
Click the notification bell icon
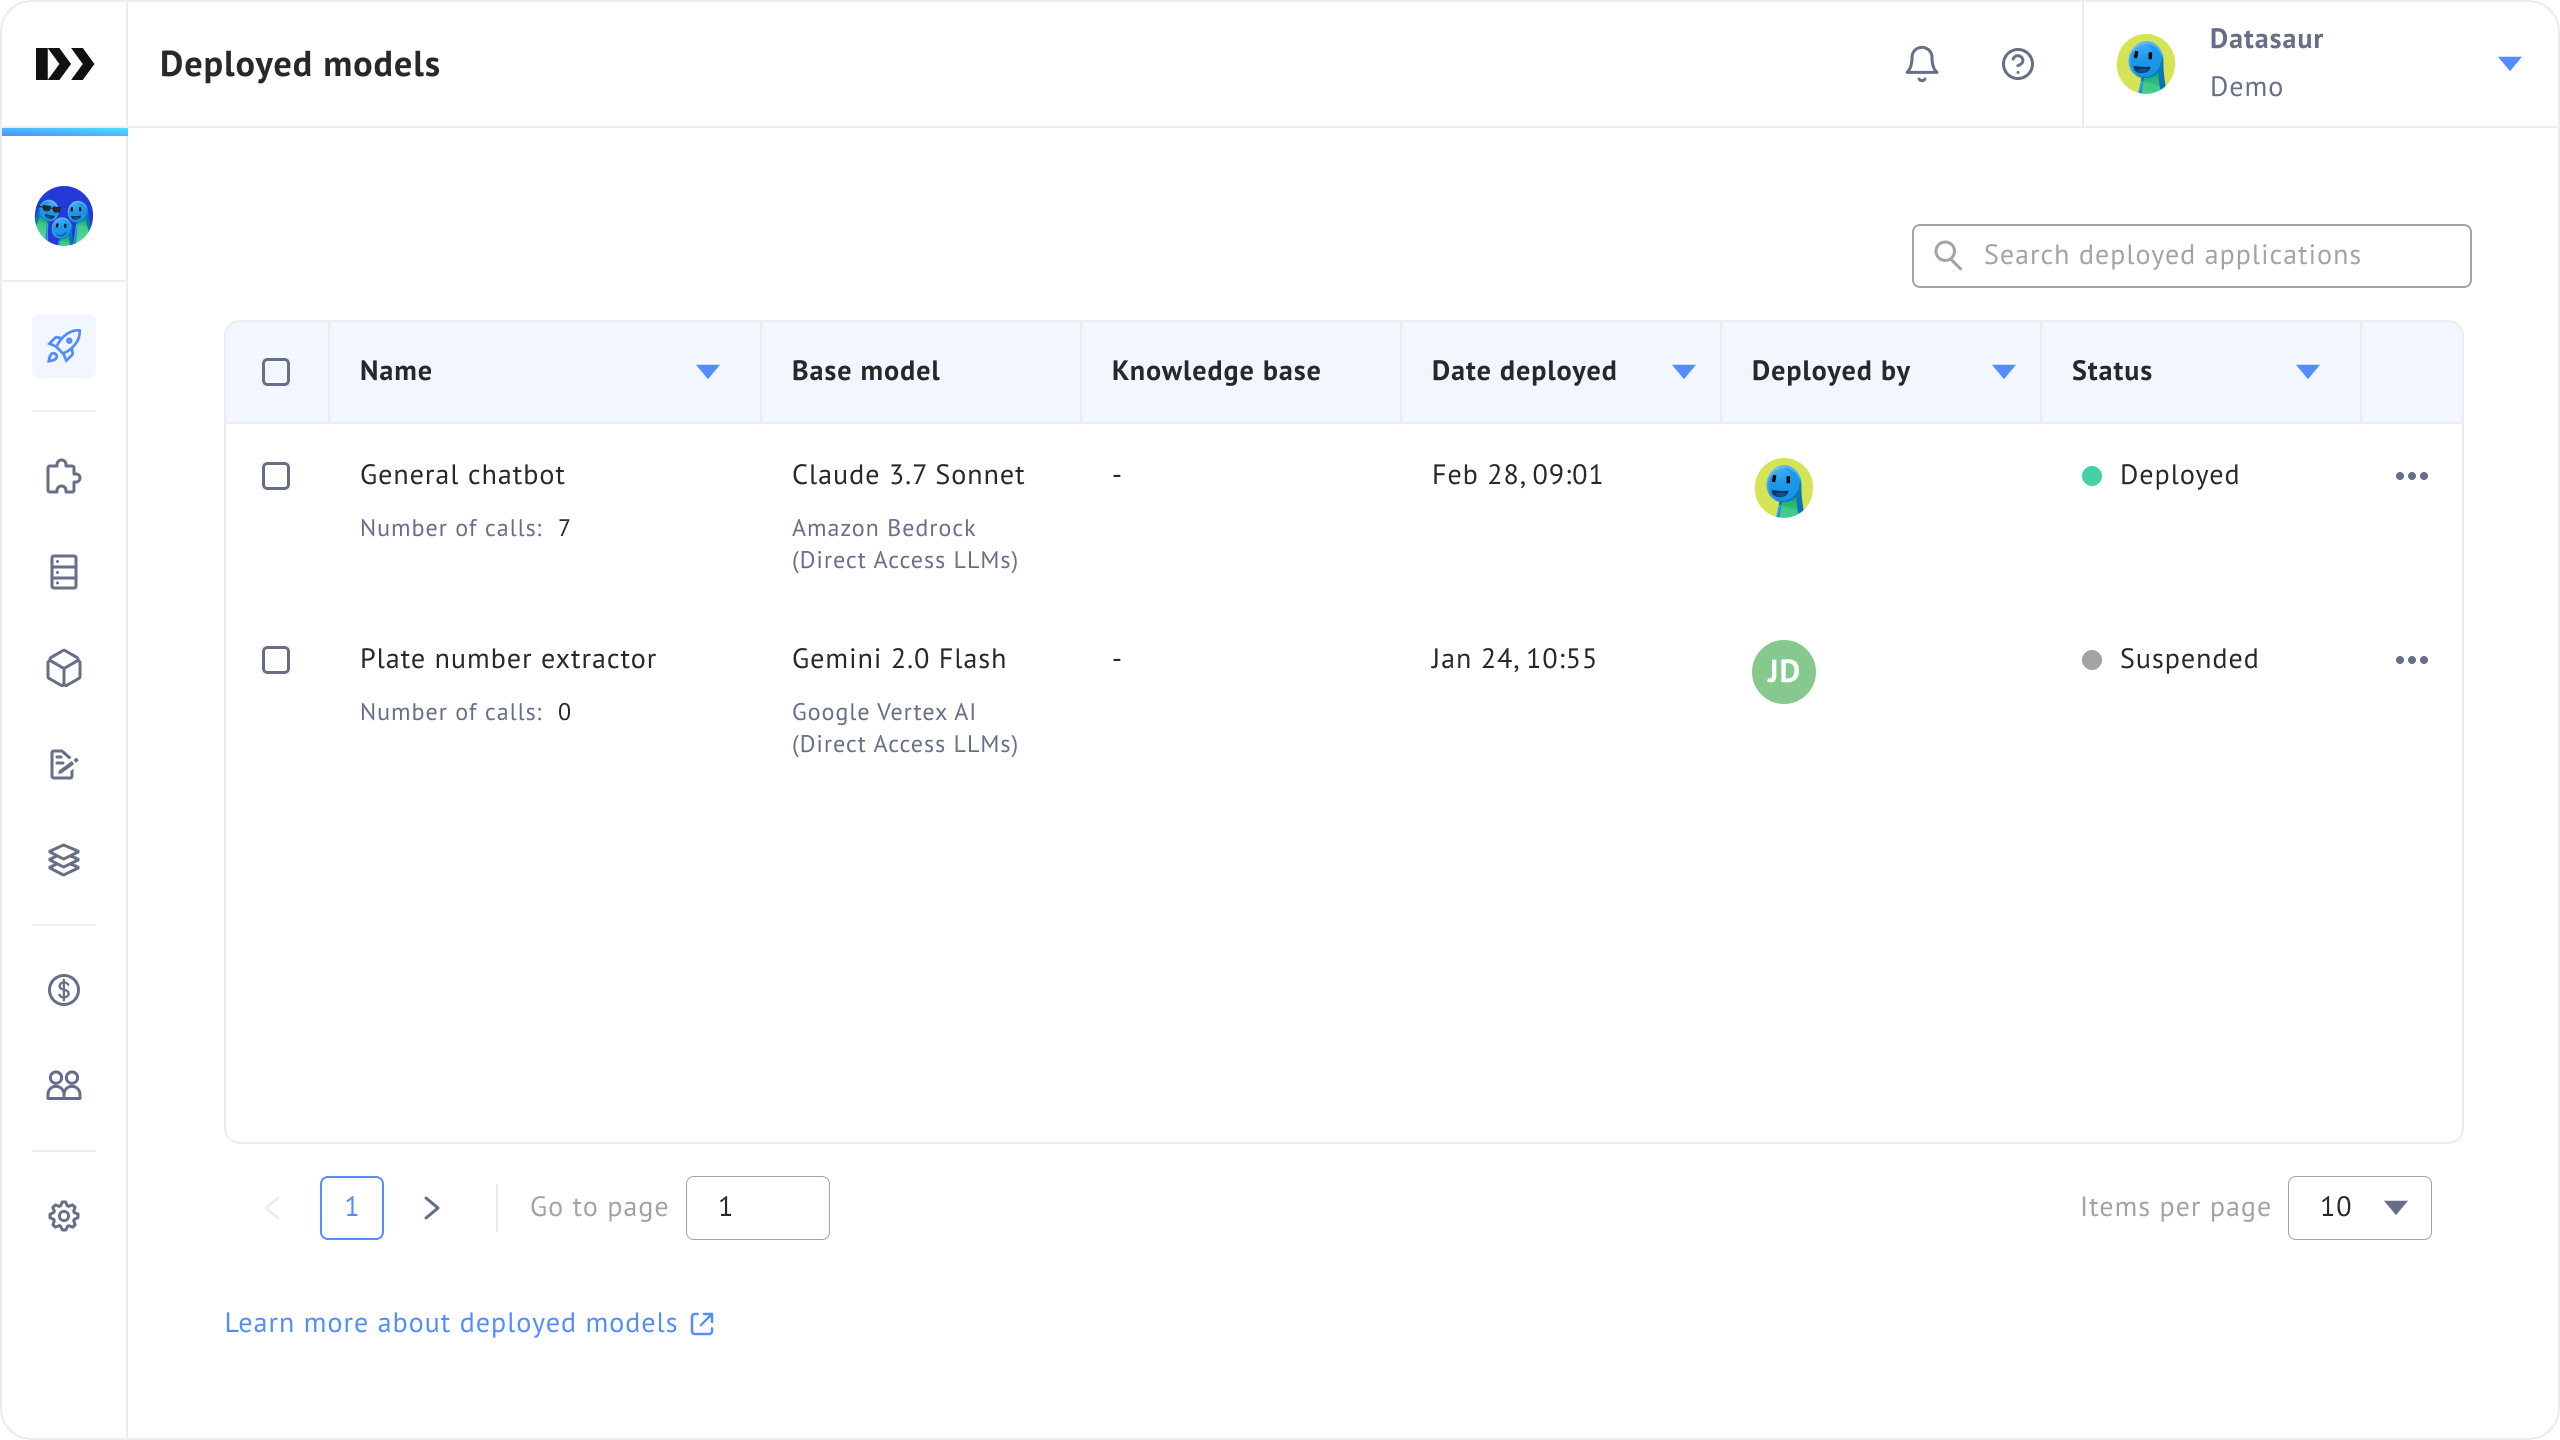pyautogui.click(x=1921, y=64)
